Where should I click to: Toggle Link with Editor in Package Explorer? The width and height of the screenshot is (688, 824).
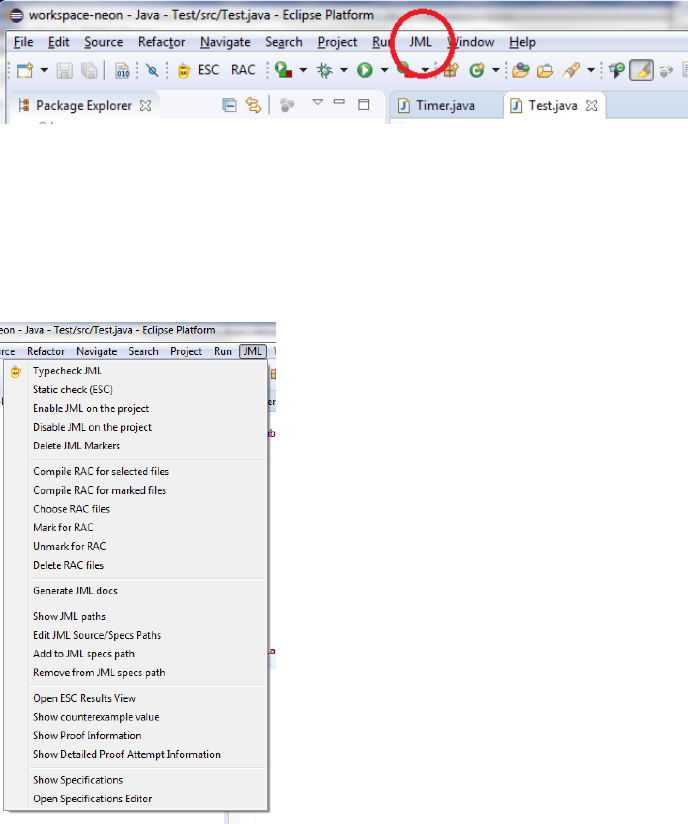coord(253,106)
